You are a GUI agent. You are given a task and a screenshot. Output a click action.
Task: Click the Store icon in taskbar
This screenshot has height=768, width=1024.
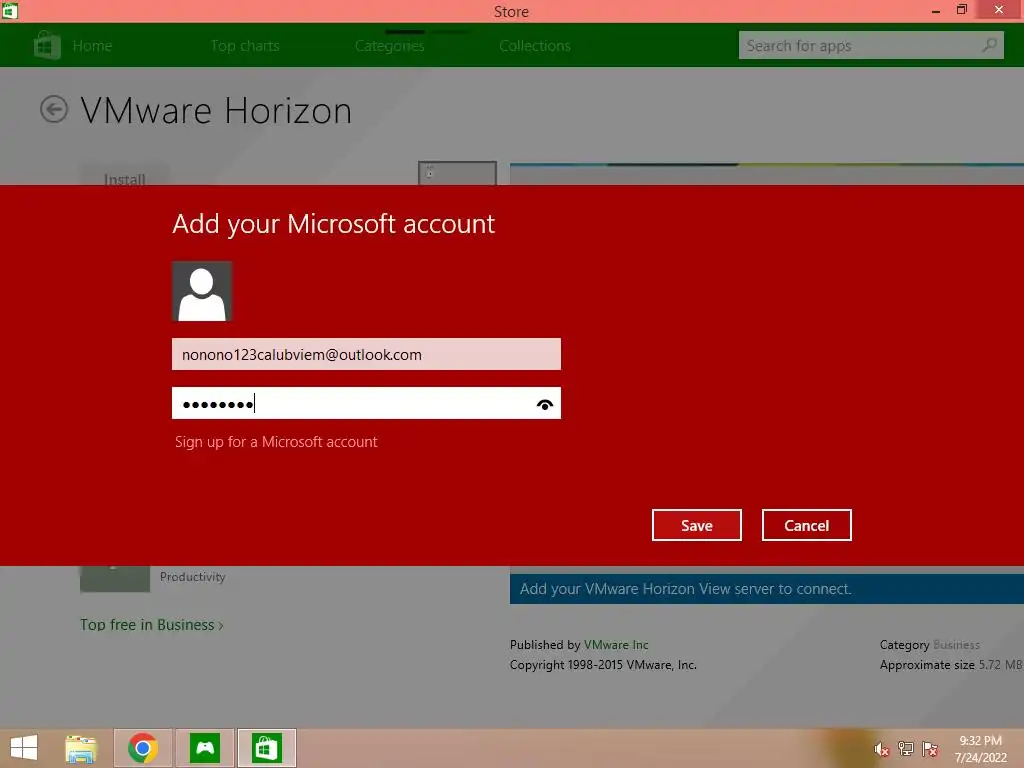click(266, 748)
